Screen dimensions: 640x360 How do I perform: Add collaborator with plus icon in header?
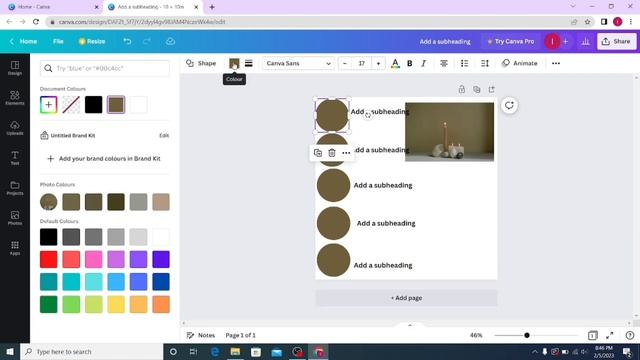(x=566, y=41)
